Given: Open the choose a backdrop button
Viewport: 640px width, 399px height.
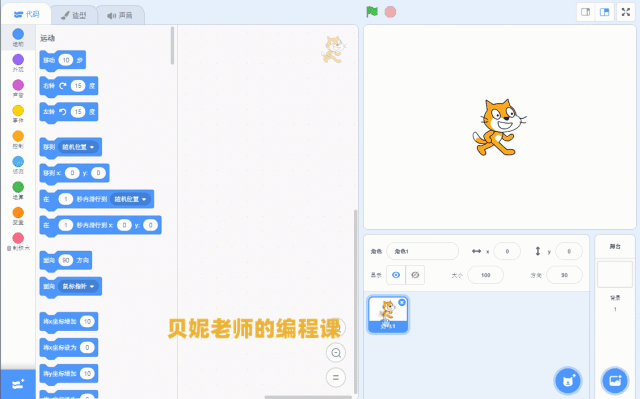Looking at the screenshot, I should tap(615, 381).
